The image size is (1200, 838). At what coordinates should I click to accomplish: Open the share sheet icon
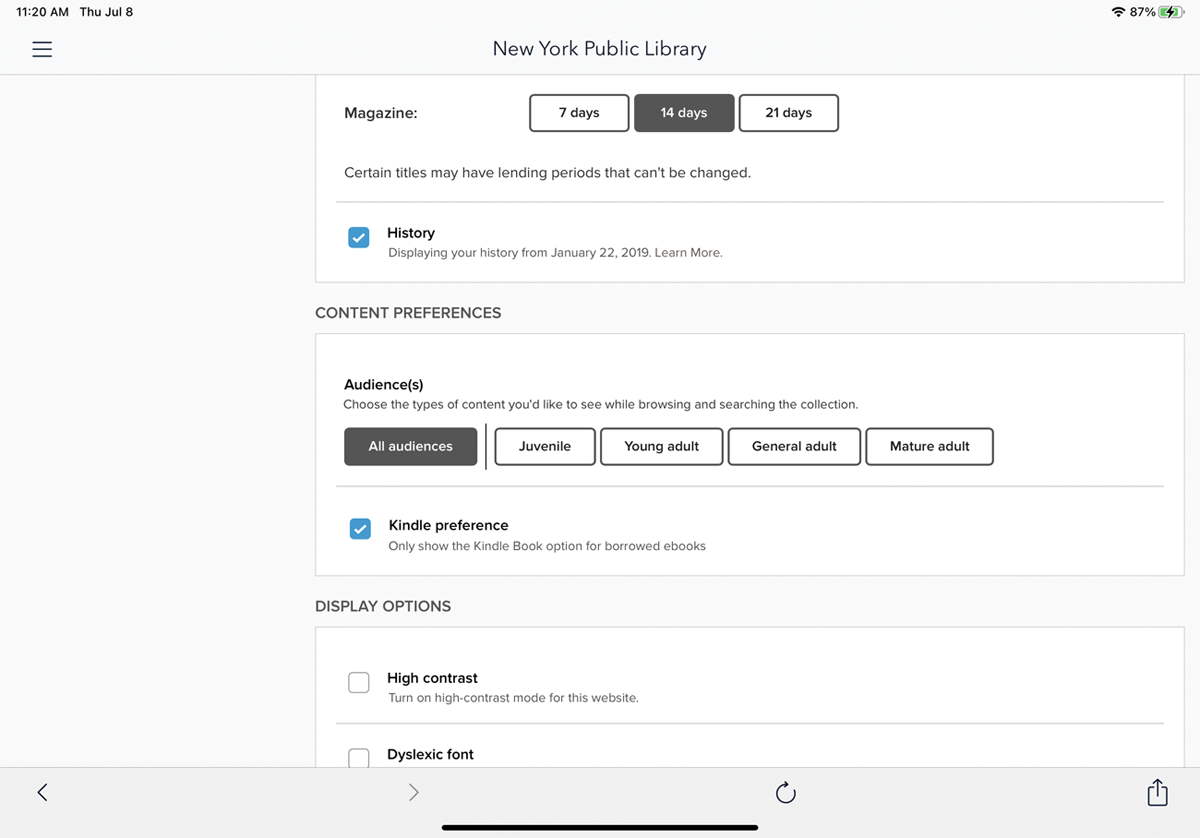coord(1157,791)
